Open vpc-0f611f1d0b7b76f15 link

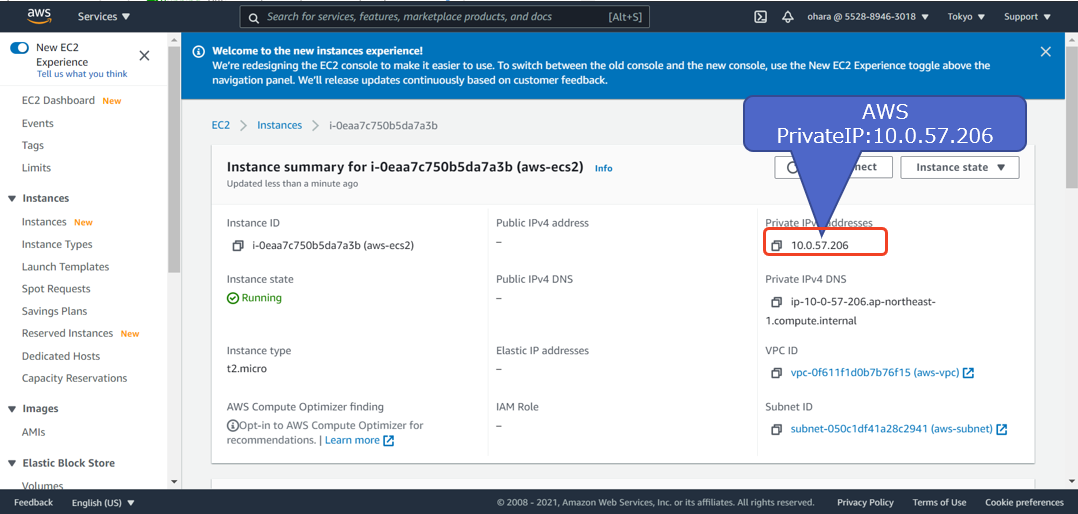point(872,372)
